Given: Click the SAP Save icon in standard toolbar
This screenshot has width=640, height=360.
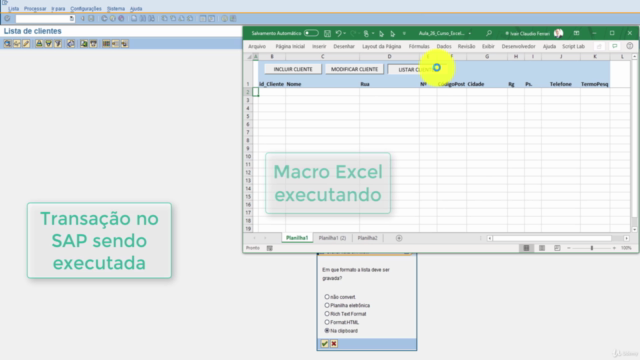Looking at the screenshot, I should coord(91,18).
